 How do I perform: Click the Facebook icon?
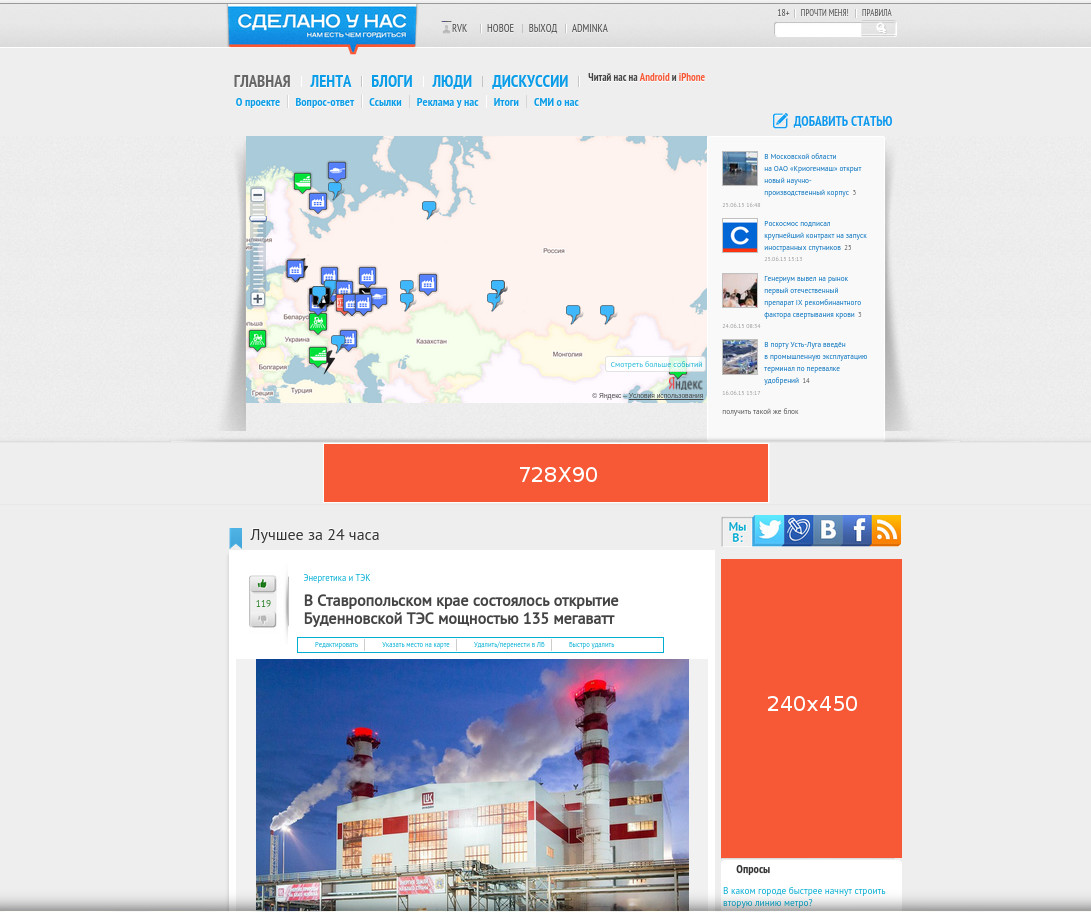[857, 530]
